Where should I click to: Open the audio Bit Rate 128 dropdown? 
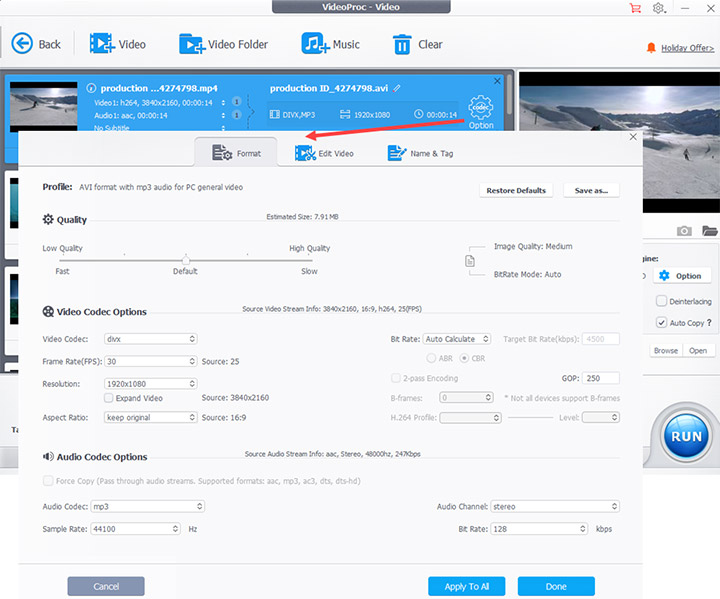(x=539, y=529)
